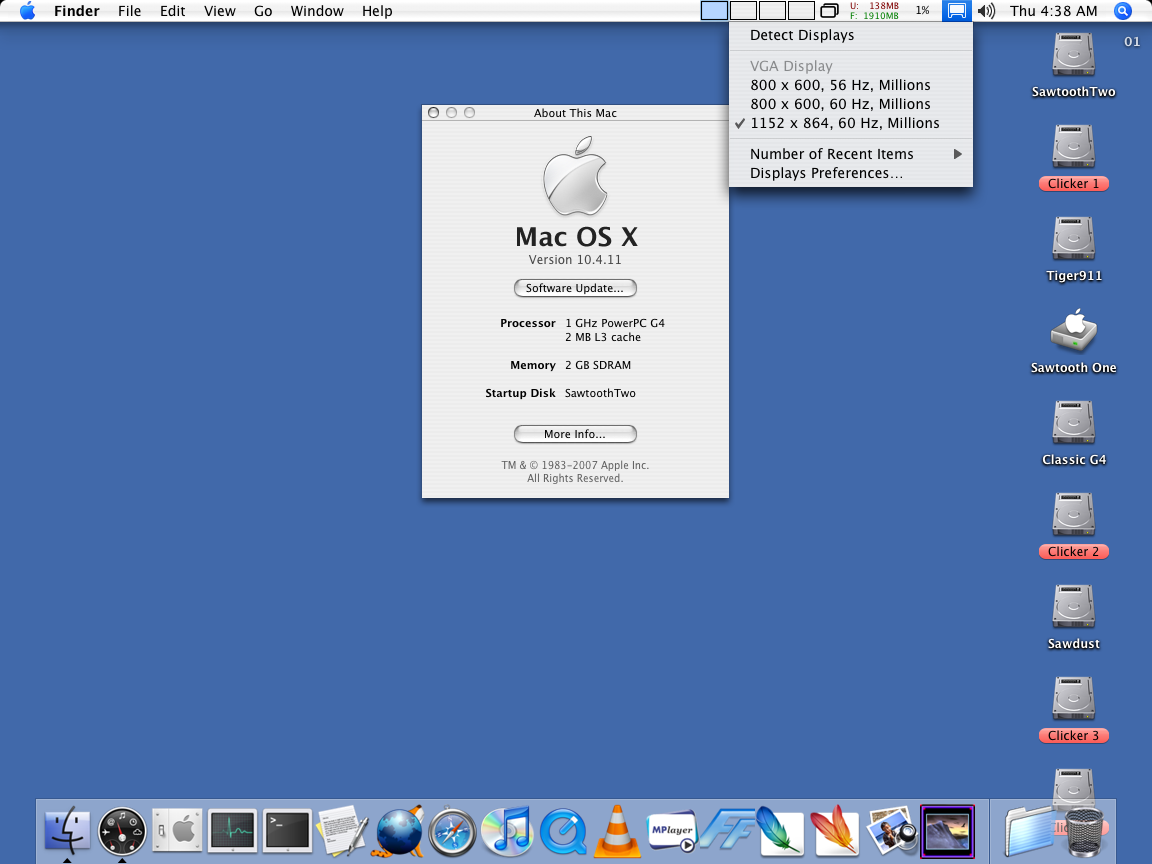The width and height of the screenshot is (1152, 864).
Task: Click the stacked windows menu bar icon
Action: click(829, 11)
